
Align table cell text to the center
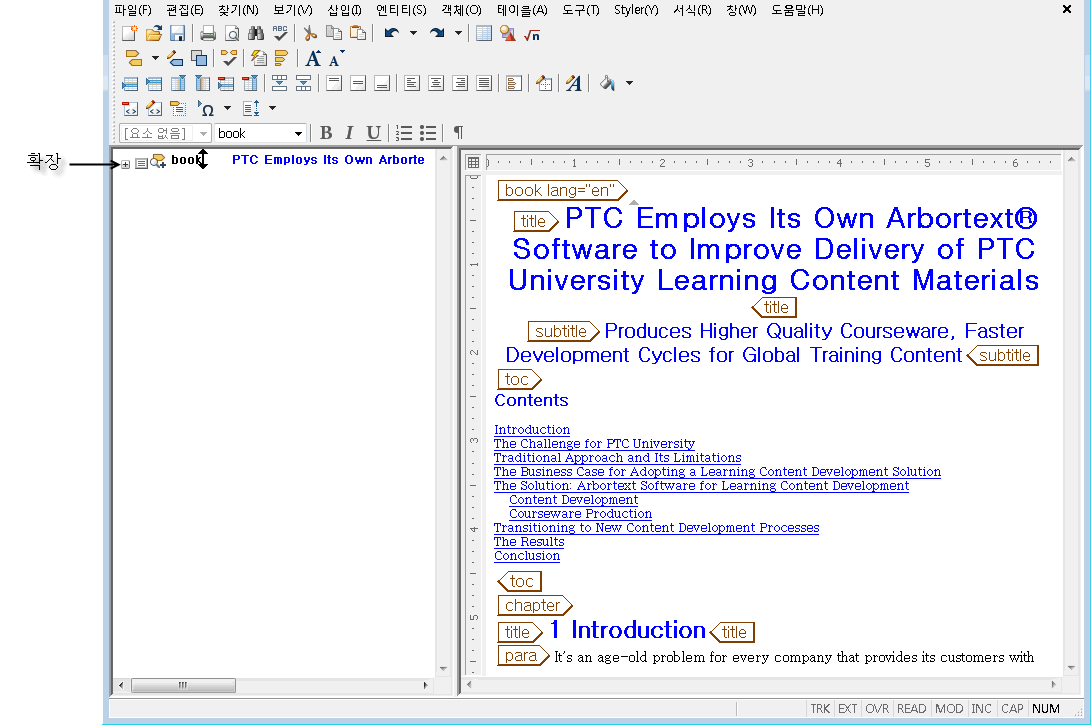tap(436, 83)
